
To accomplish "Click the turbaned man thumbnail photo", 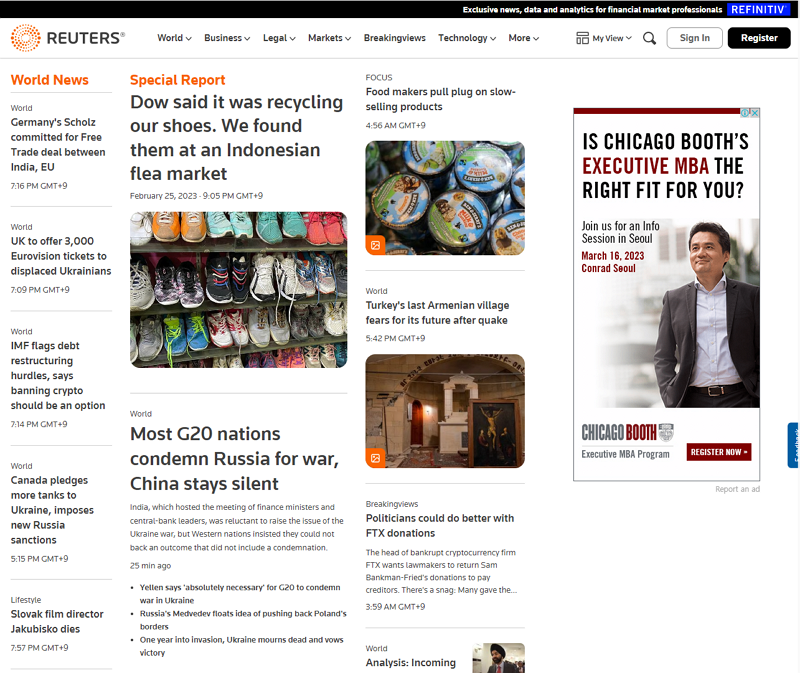I will [x=498, y=658].
